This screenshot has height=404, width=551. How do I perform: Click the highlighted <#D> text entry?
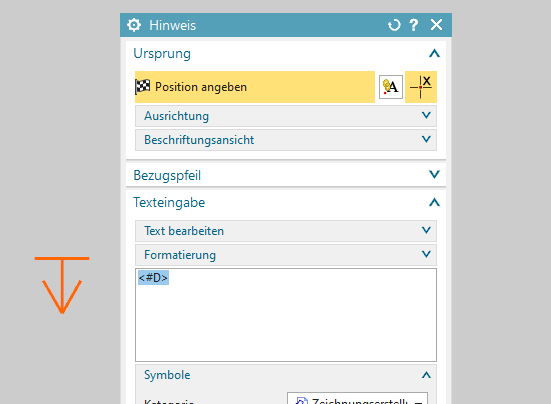(x=153, y=278)
